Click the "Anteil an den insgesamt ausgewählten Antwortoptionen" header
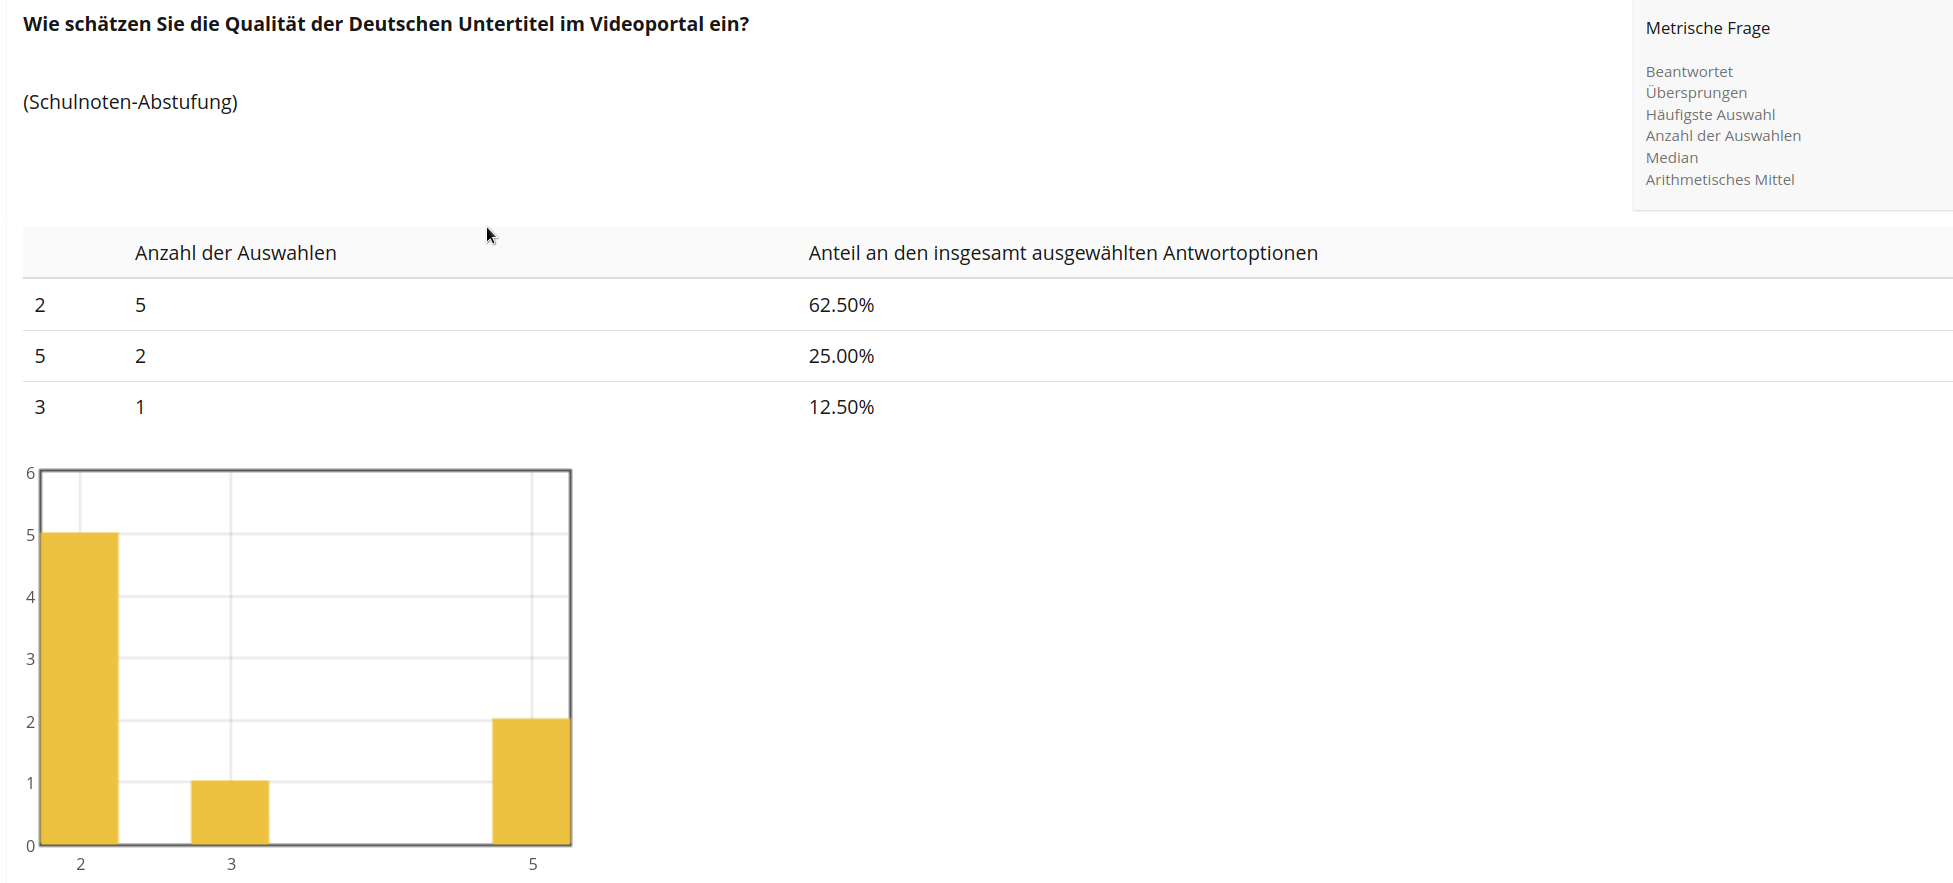The image size is (1953, 883). [1063, 253]
